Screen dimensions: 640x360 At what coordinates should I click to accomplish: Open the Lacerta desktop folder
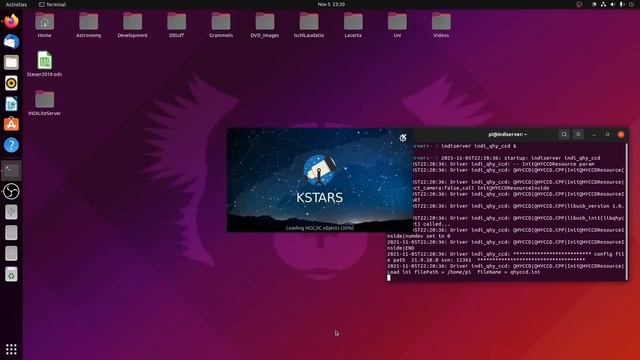[x=353, y=24]
